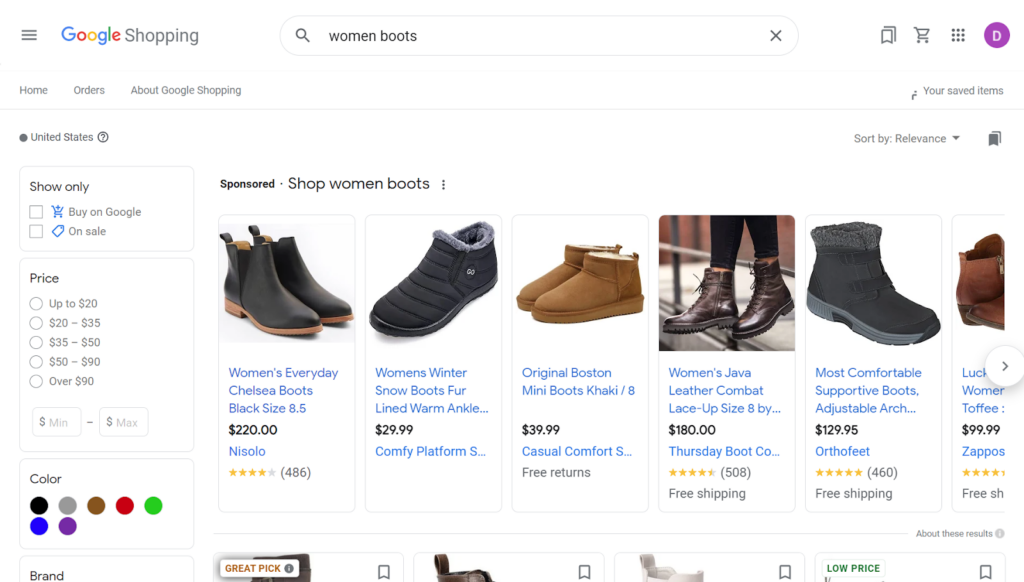Click the Orthofeet black boot thumbnail

pos(873,283)
